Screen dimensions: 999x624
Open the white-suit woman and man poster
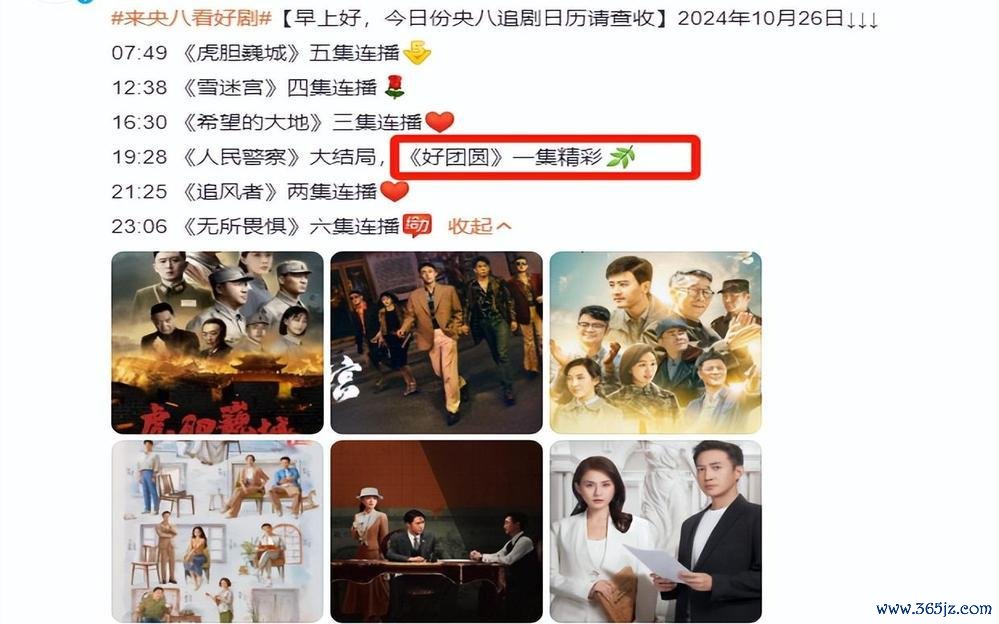656,532
